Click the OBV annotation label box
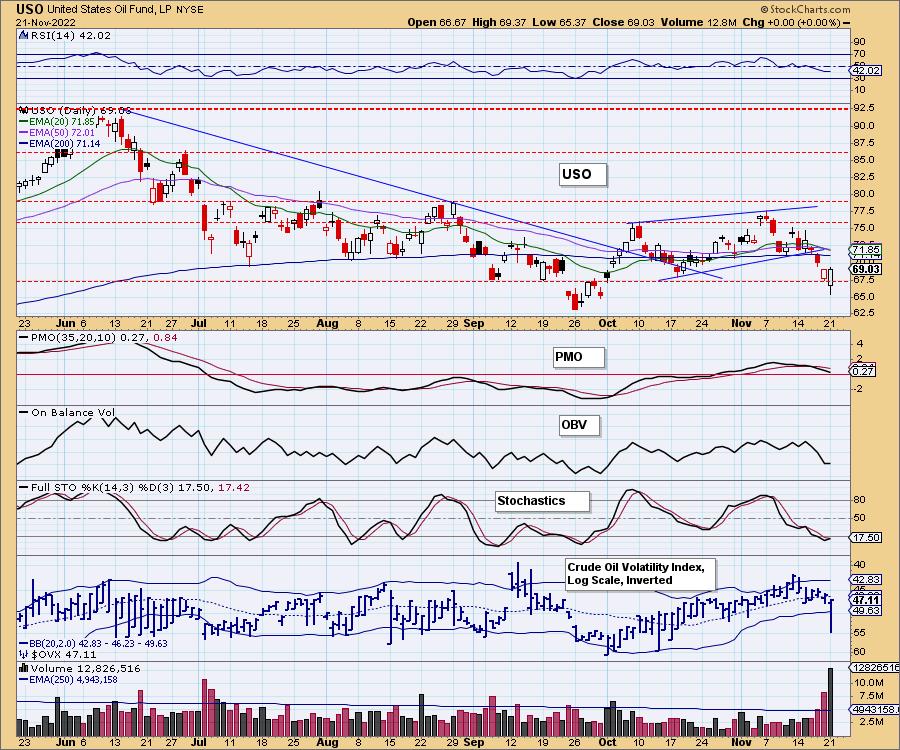 point(579,425)
